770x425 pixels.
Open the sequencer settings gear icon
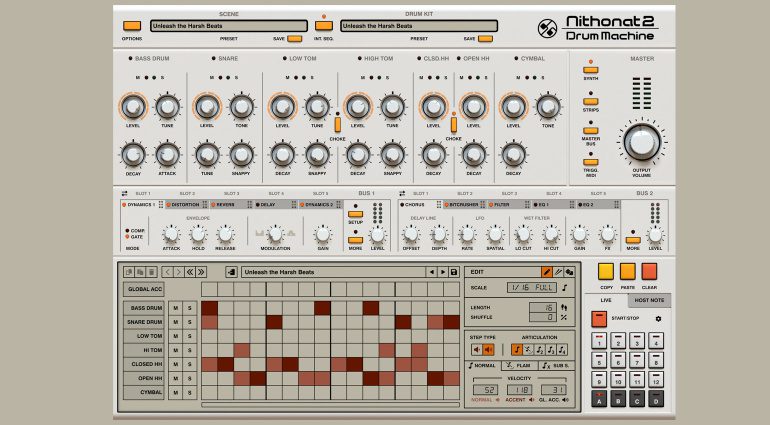pyautogui.click(x=658, y=319)
